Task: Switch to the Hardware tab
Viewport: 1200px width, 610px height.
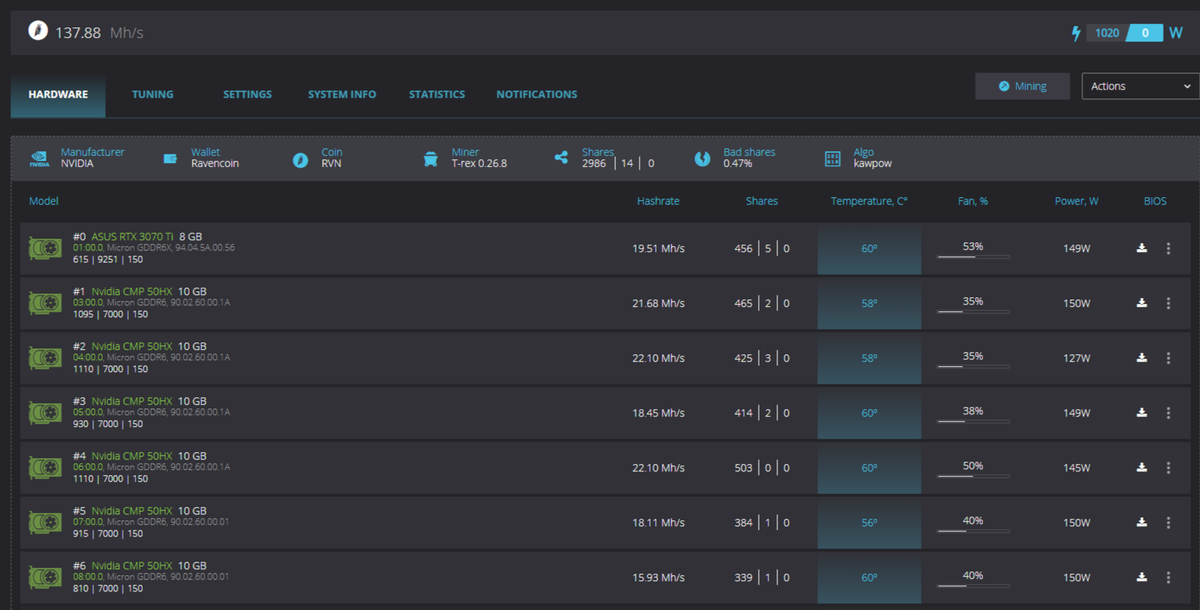Action: point(58,94)
